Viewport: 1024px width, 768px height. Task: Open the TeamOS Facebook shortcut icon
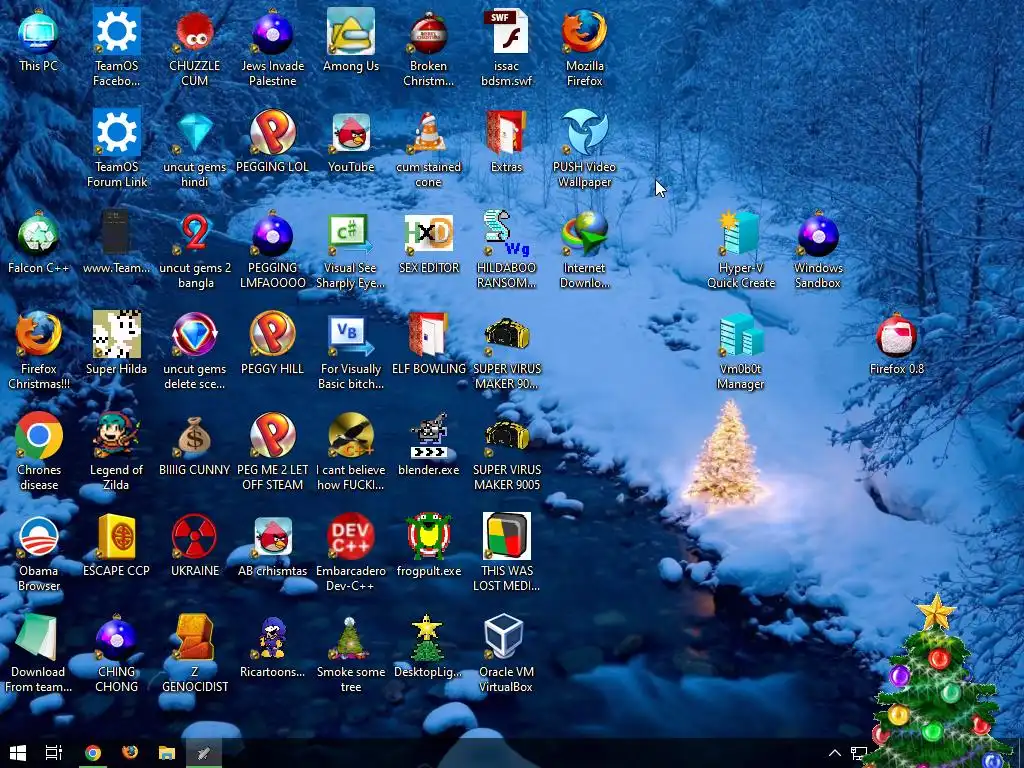(x=116, y=31)
